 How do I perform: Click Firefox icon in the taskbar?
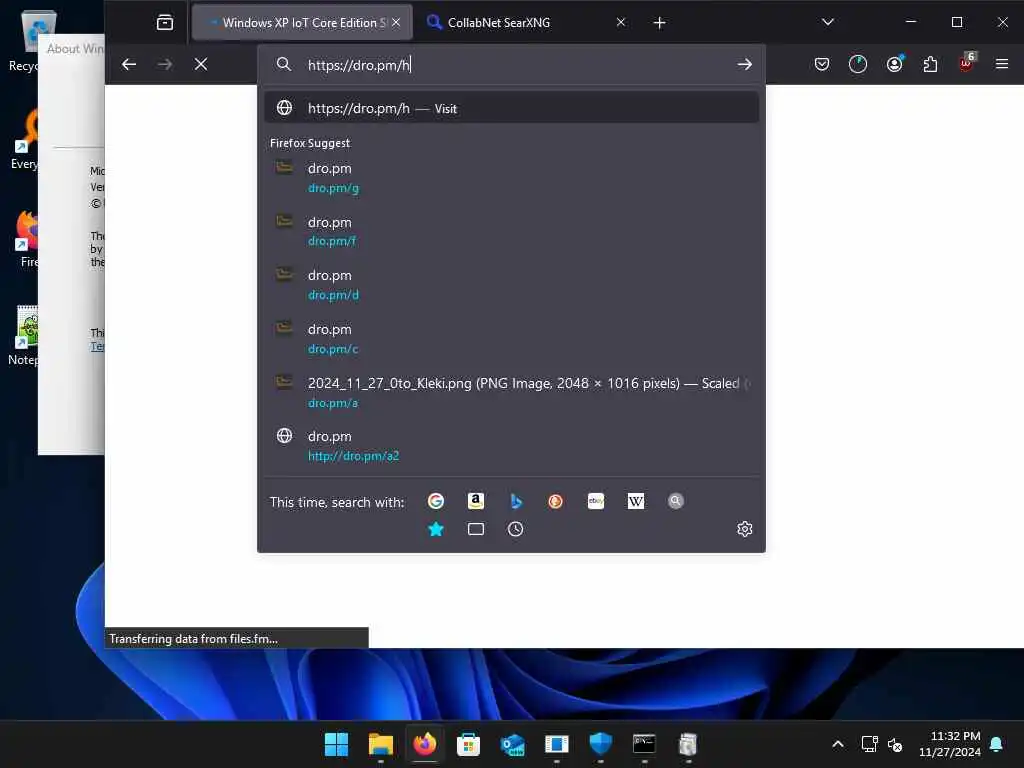(x=424, y=744)
